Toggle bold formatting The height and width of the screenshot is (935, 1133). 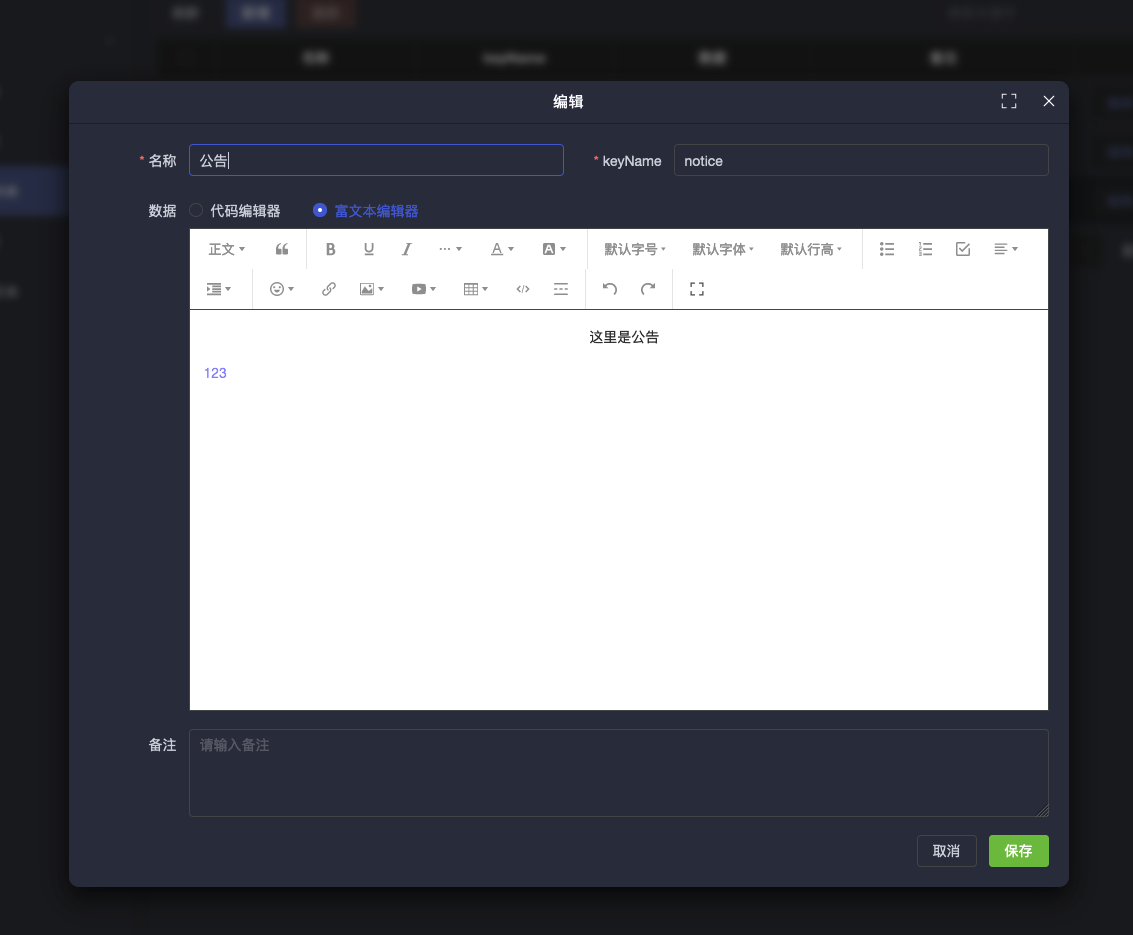pos(330,249)
